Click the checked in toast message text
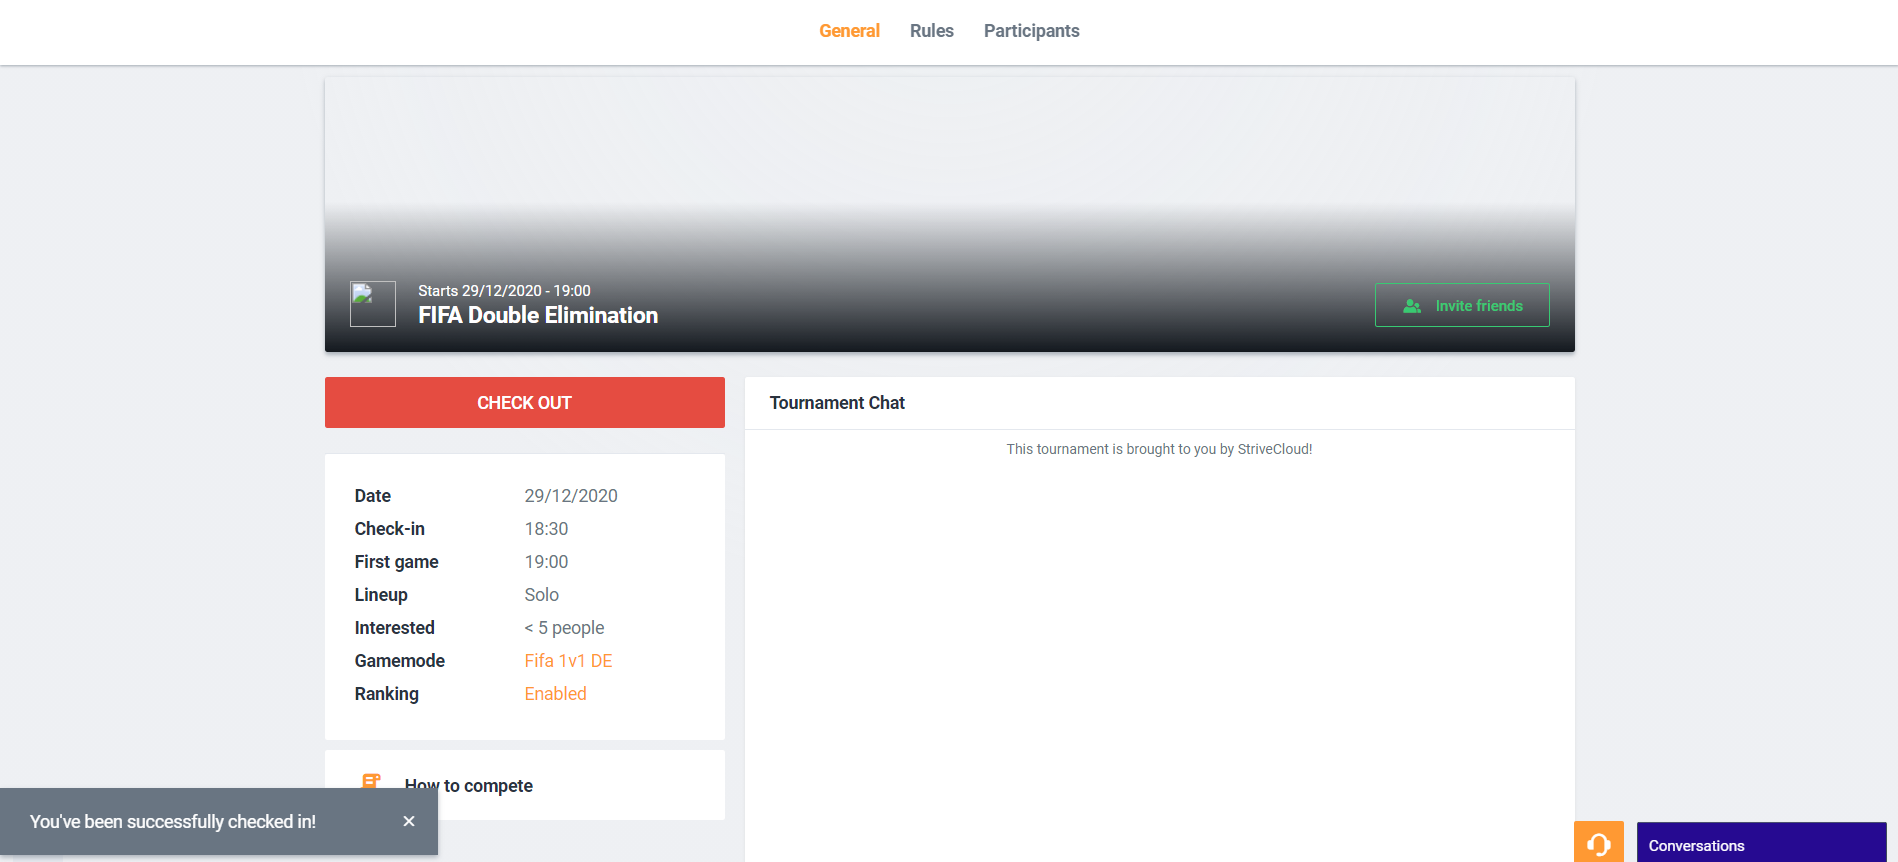The image size is (1898, 862). [x=173, y=822]
